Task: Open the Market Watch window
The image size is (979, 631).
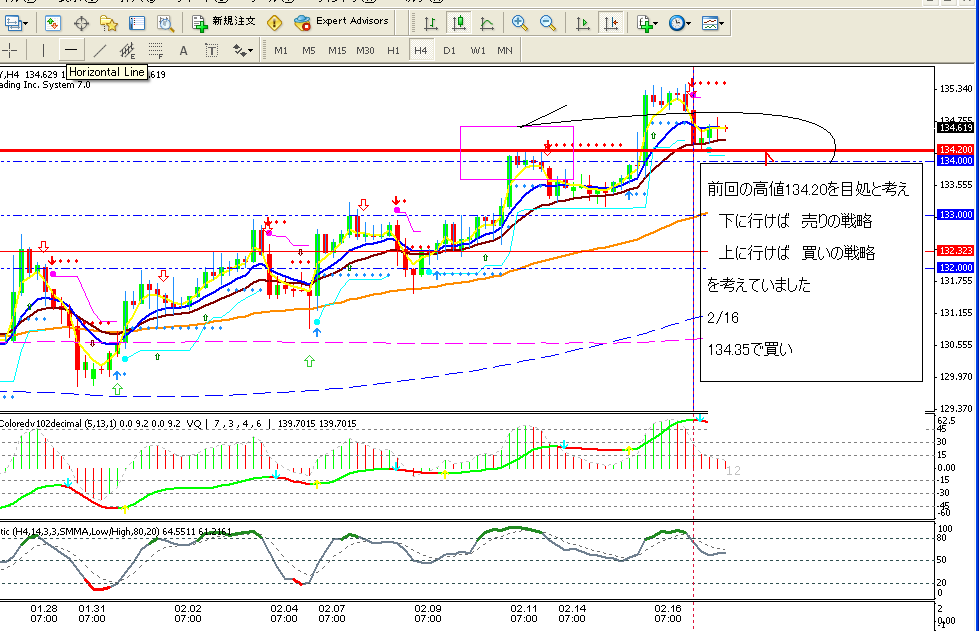Action: pyautogui.click(x=52, y=24)
